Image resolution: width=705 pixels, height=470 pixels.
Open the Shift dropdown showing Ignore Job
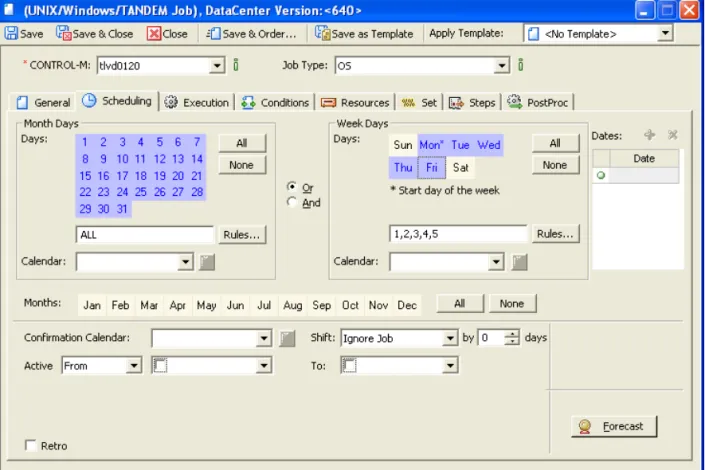pos(450,338)
